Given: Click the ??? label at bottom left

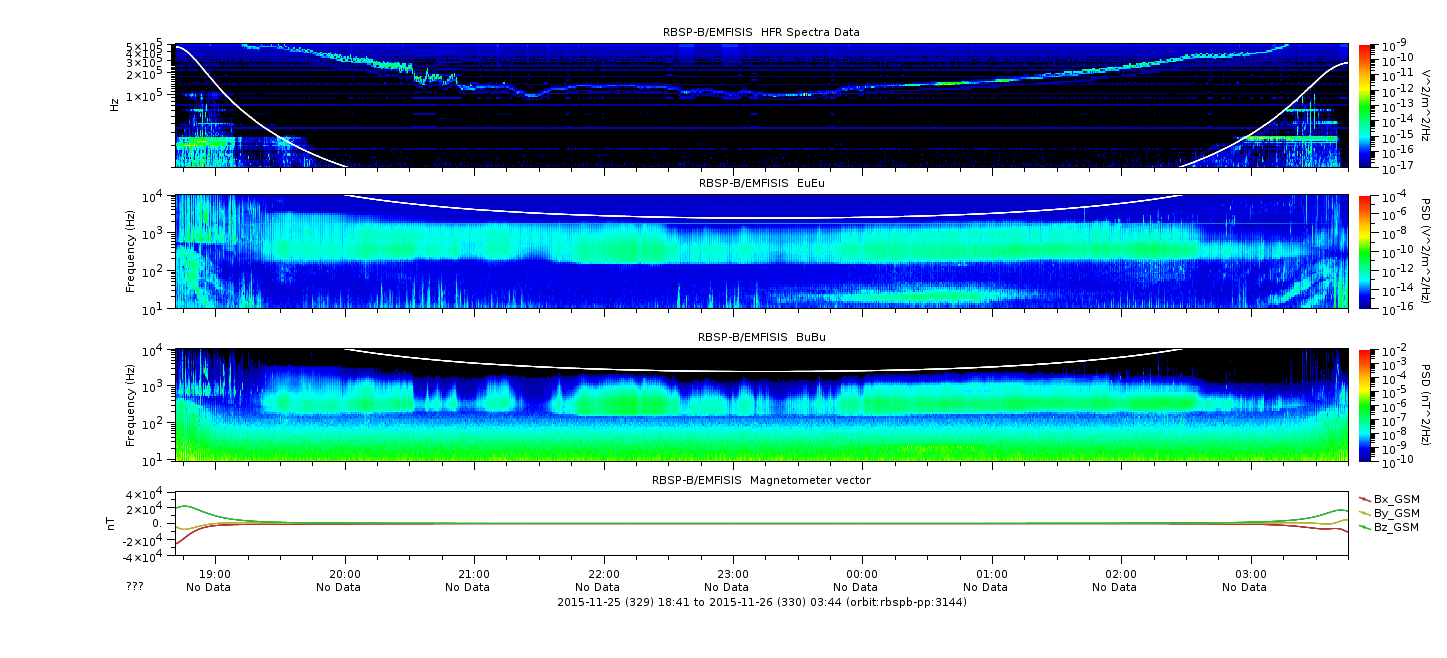Looking at the screenshot, I should point(134,587).
